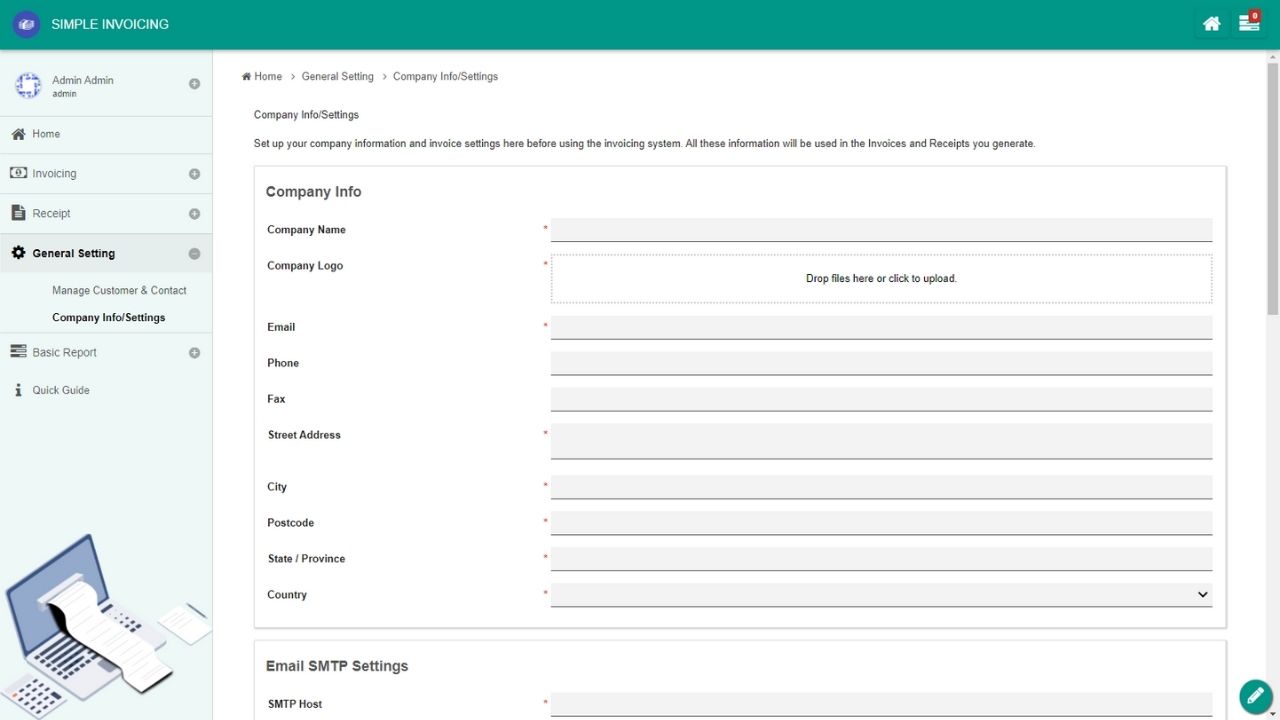The image size is (1280, 720).
Task: Open Manage Customer & Contact menu item
Action: [119, 290]
